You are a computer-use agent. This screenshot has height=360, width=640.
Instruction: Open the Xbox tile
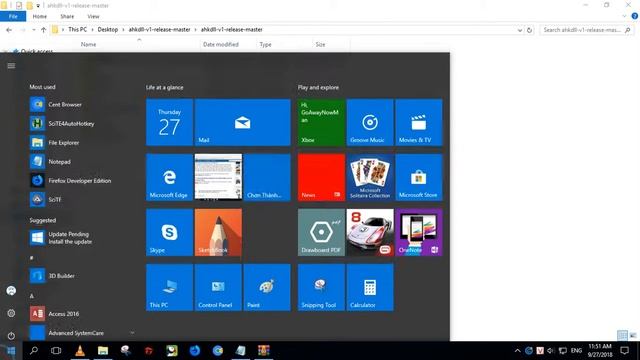point(321,122)
